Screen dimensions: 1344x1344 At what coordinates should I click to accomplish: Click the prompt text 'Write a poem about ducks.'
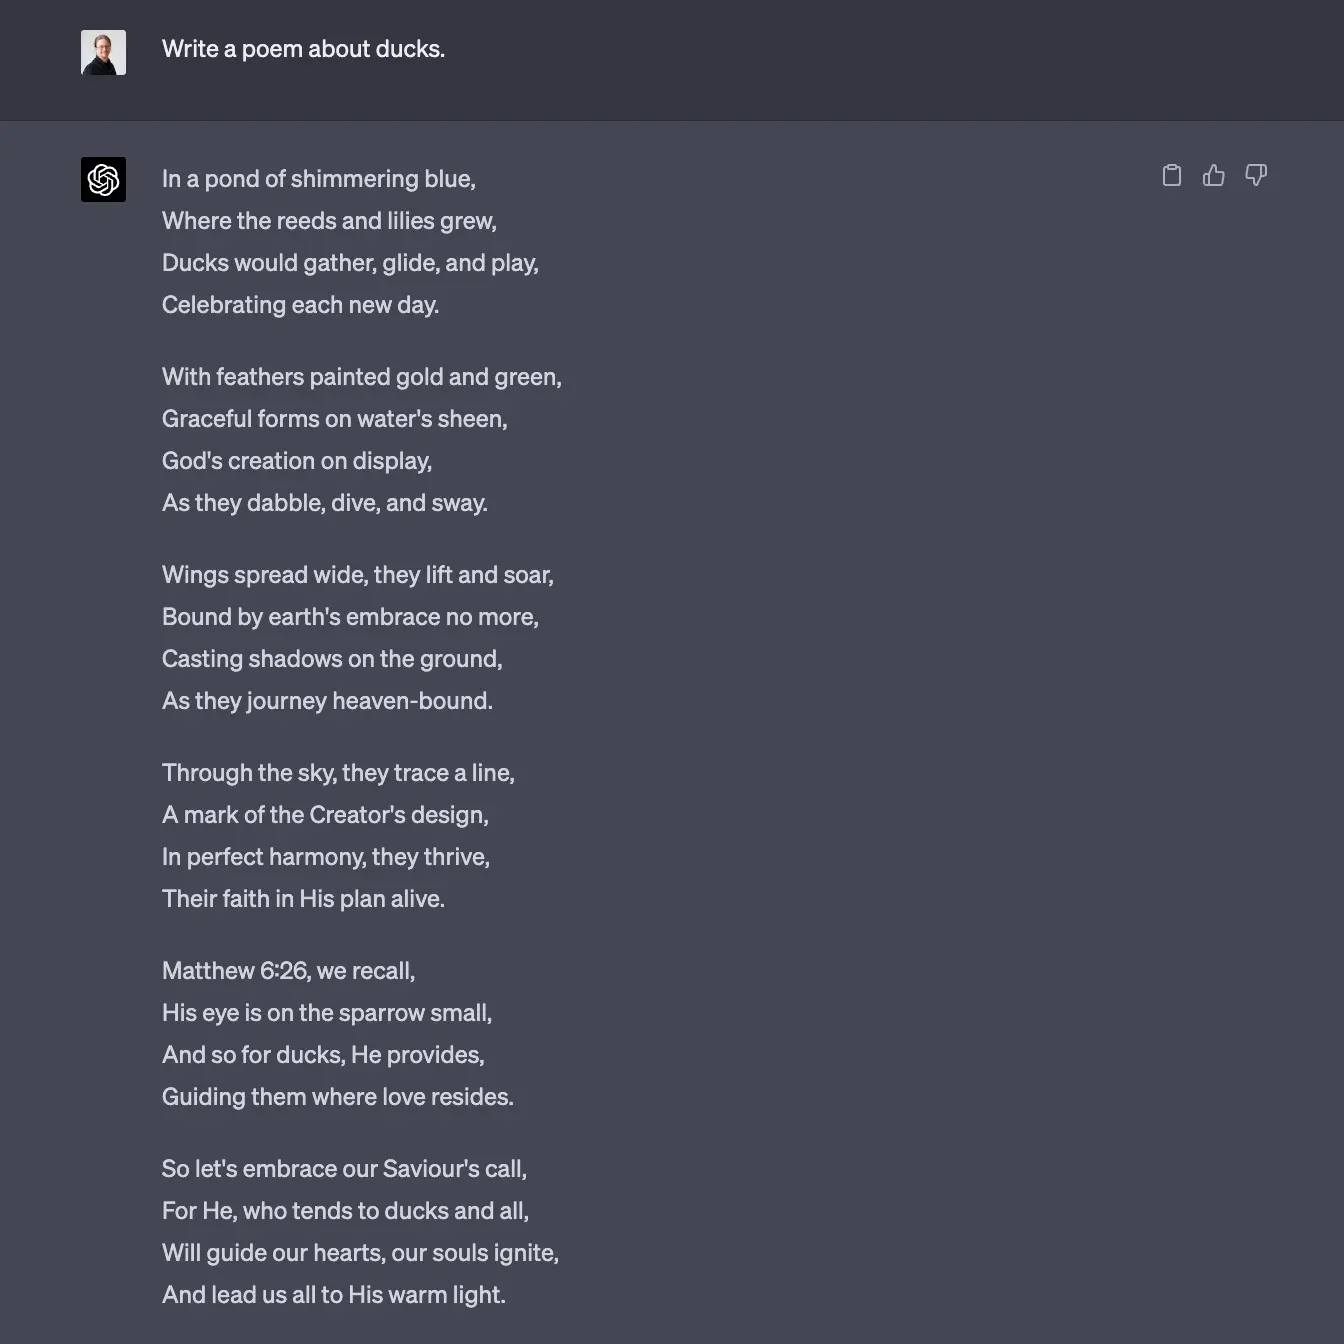[x=303, y=49]
